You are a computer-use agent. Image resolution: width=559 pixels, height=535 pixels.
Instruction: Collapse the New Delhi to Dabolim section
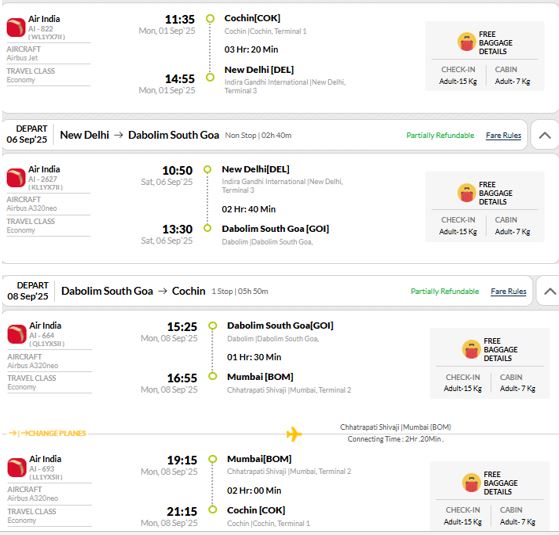coord(545,135)
